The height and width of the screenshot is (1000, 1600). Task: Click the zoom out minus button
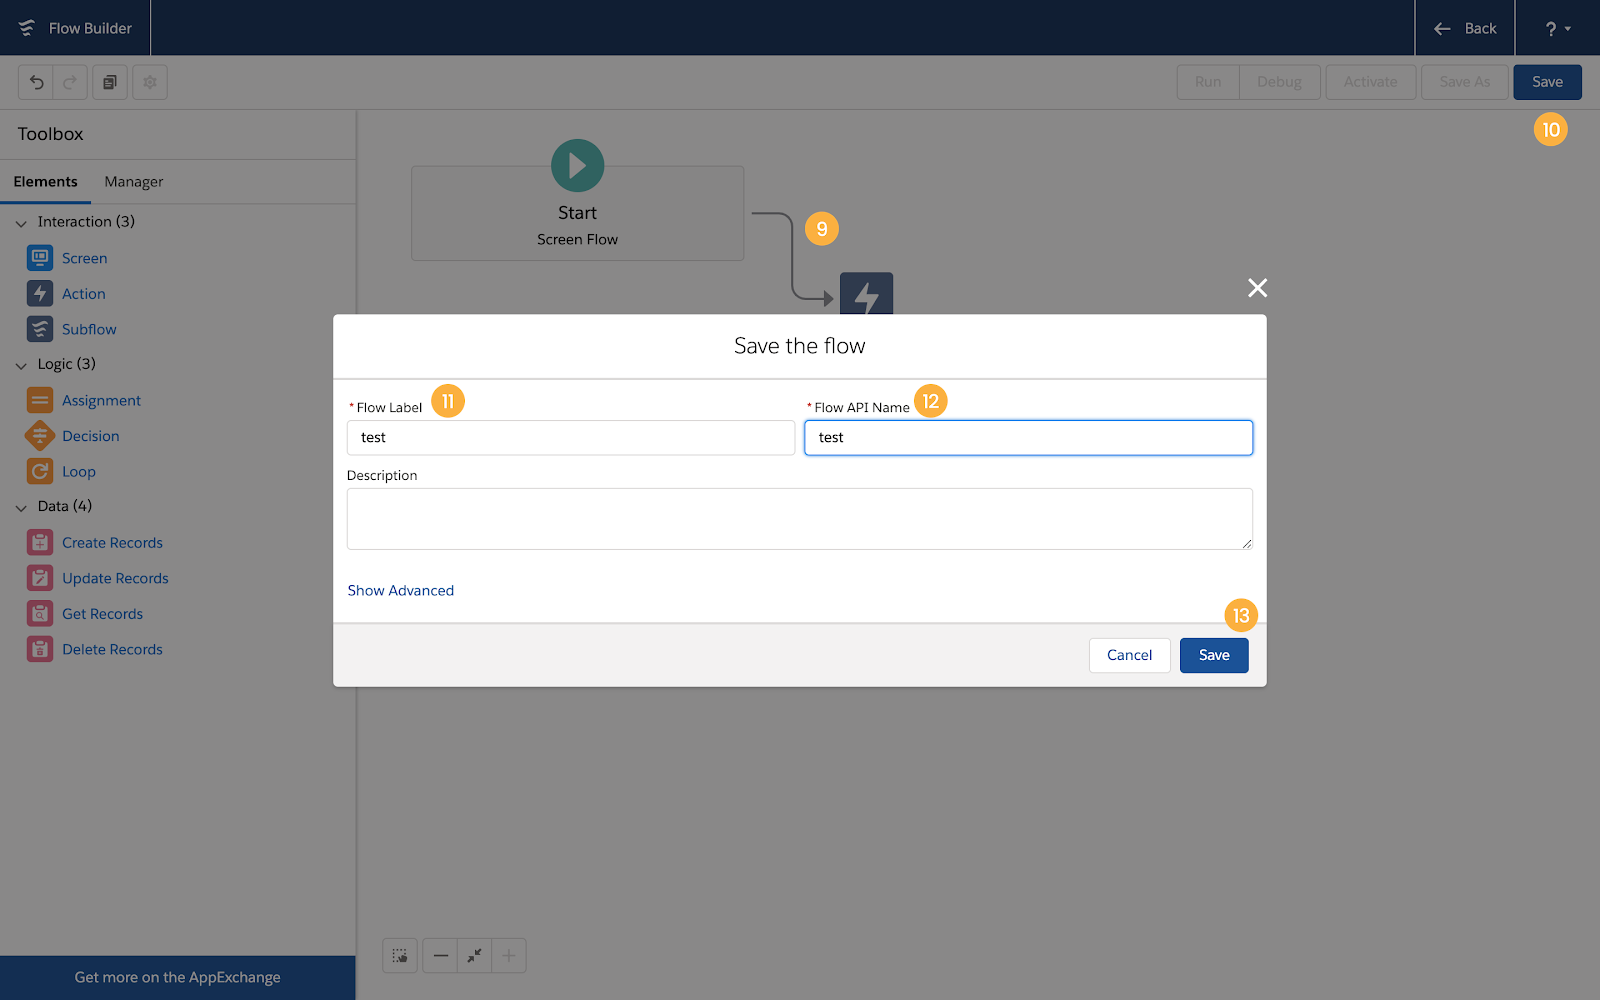440,956
